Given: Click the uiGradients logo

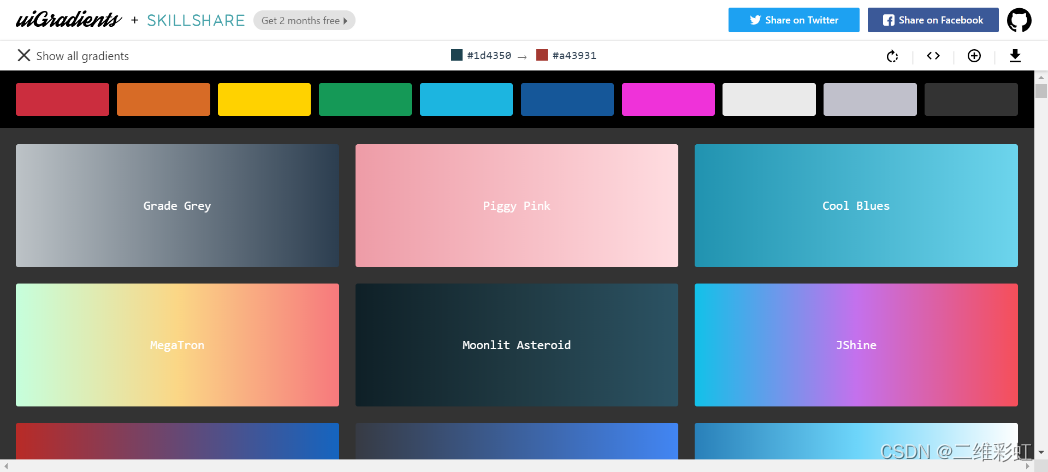Looking at the screenshot, I should [x=69, y=20].
